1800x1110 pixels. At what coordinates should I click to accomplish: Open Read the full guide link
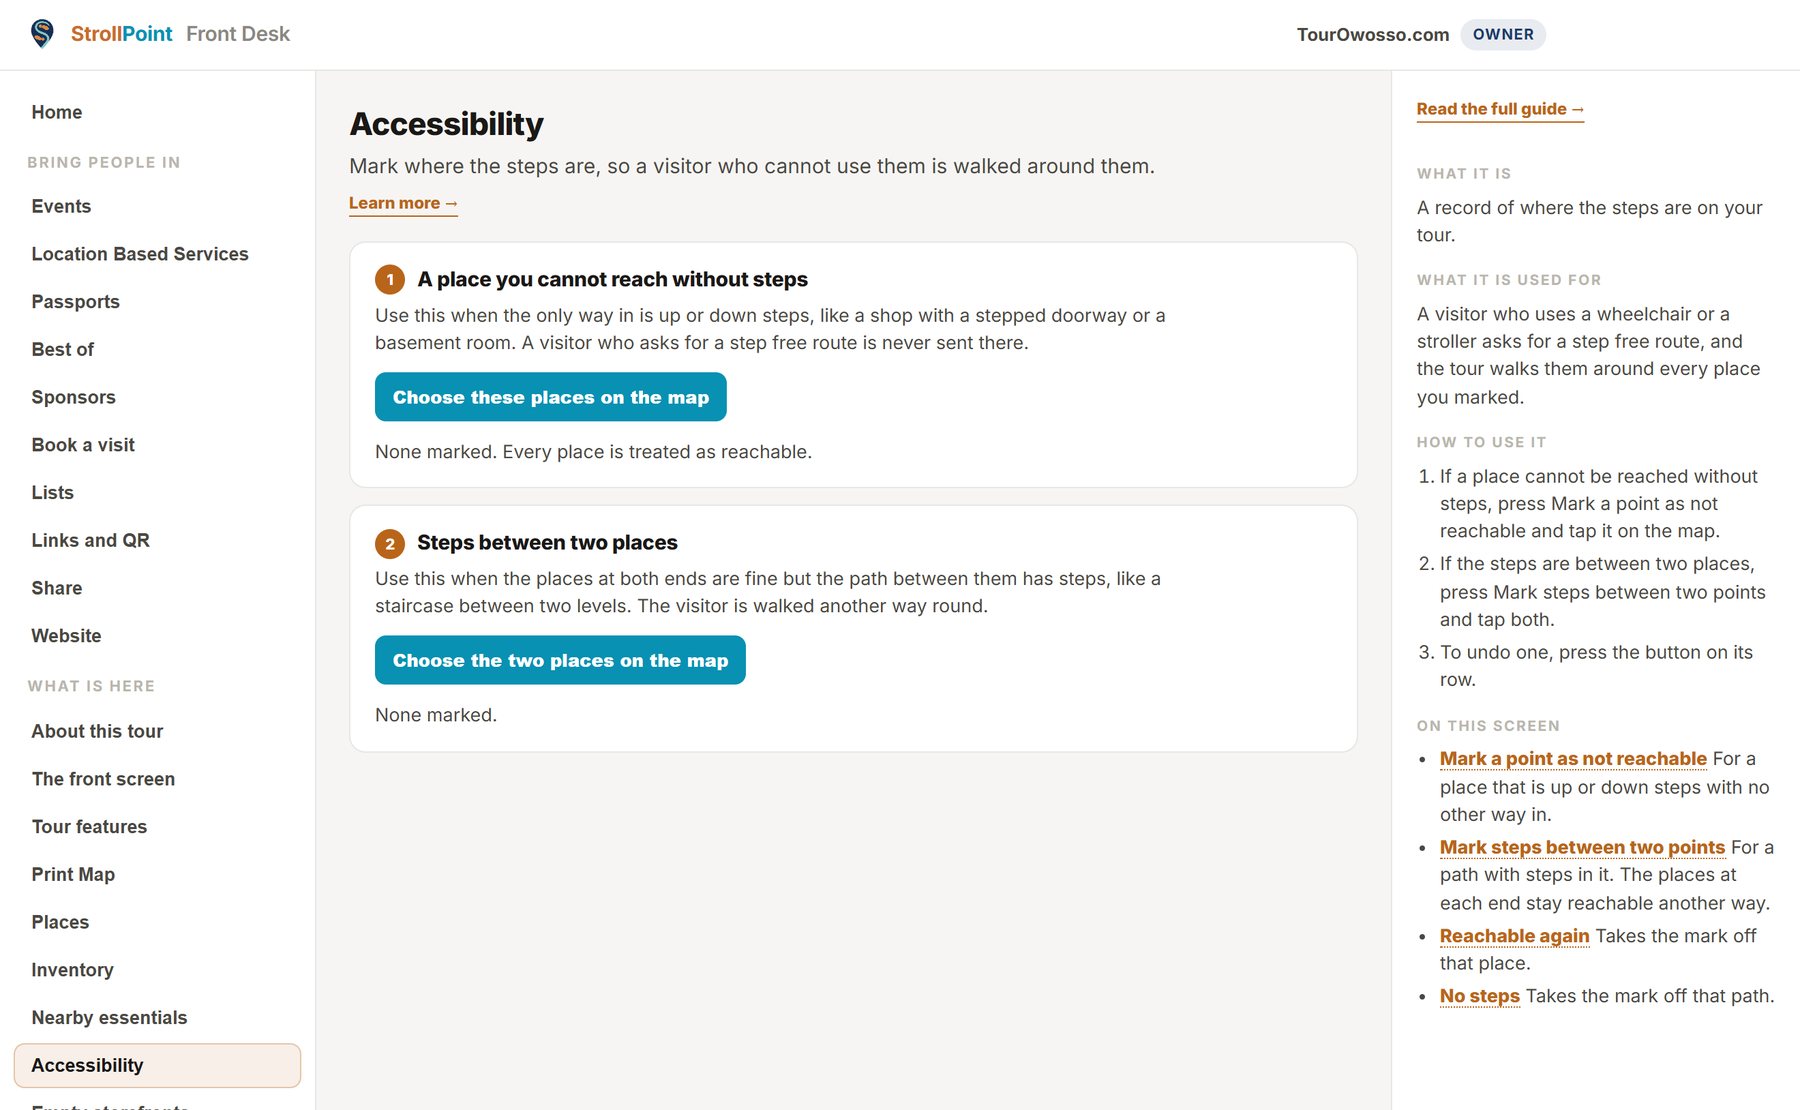1500,109
